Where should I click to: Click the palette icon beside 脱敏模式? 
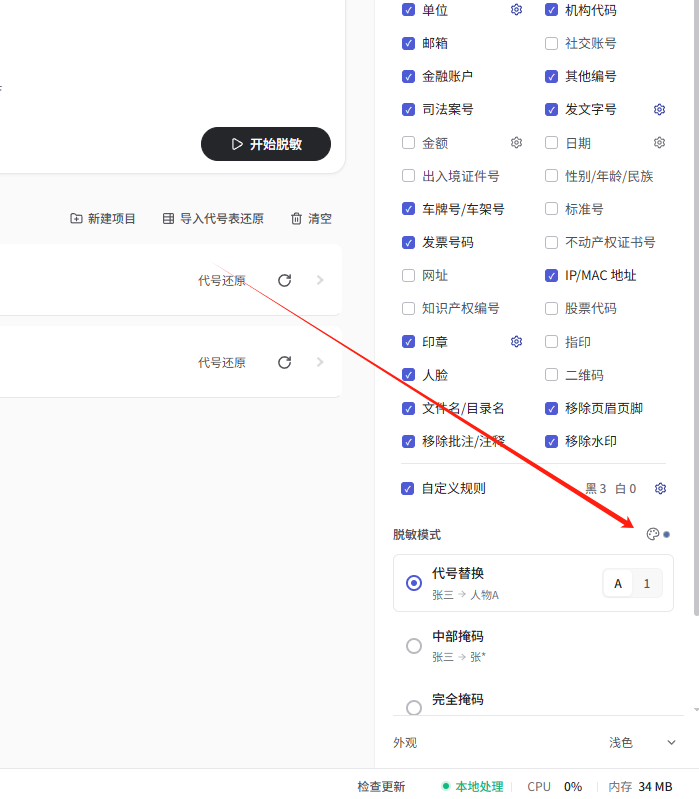click(x=653, y=534)
